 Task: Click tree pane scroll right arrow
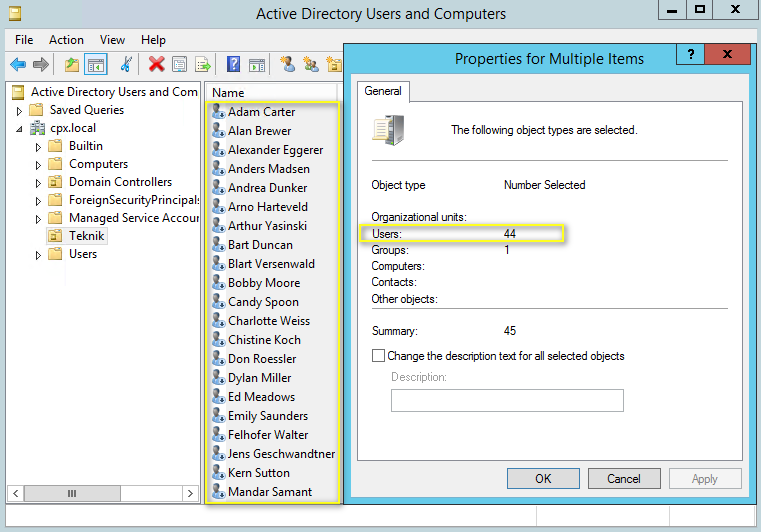click(190, 493)
